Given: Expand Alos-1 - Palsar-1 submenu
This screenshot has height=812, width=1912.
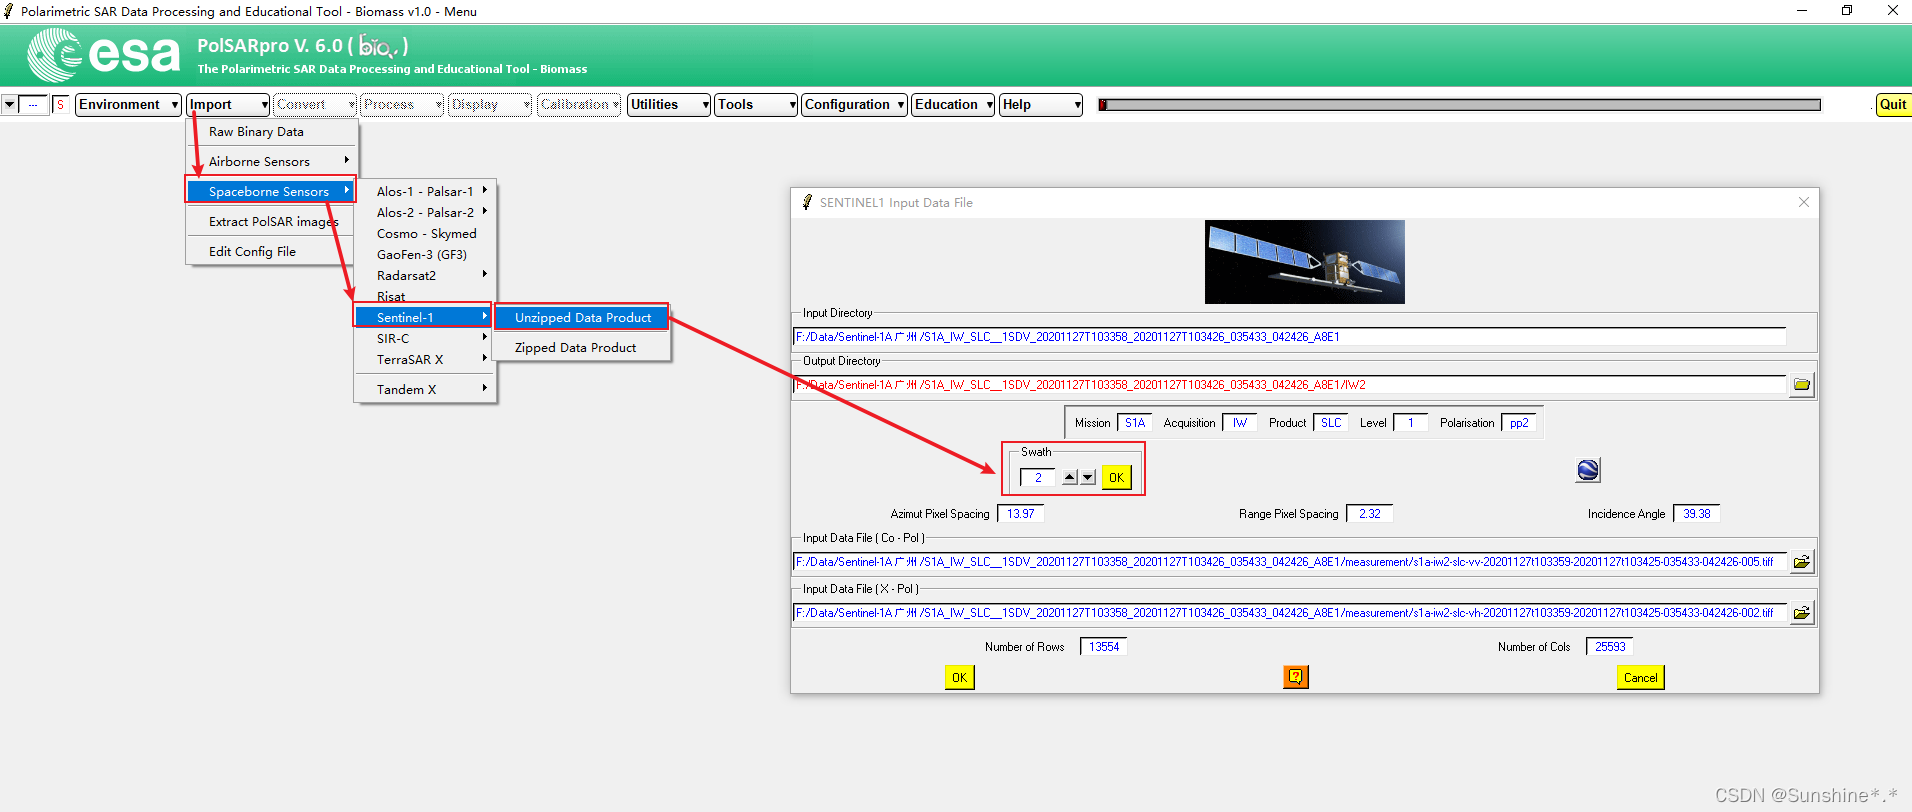Looking at the screenshot, I should tap(425, 191).
